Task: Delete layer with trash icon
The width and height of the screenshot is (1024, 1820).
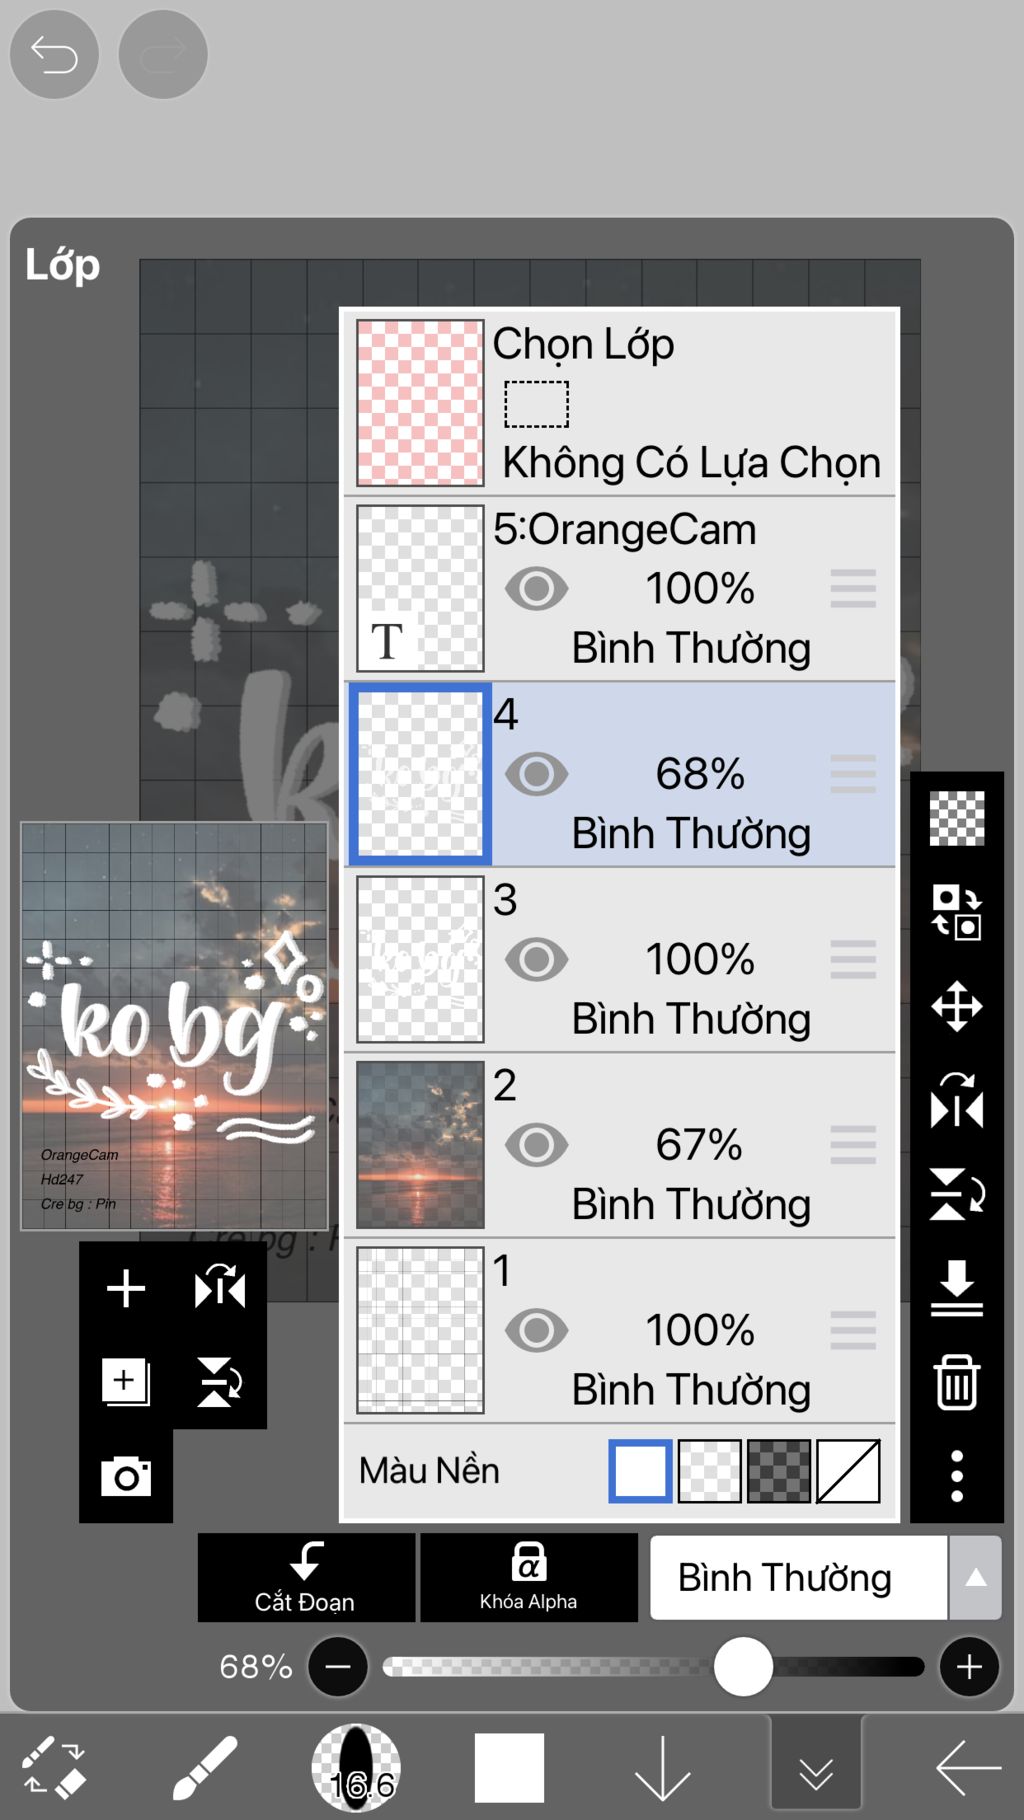Action: 957,1382
